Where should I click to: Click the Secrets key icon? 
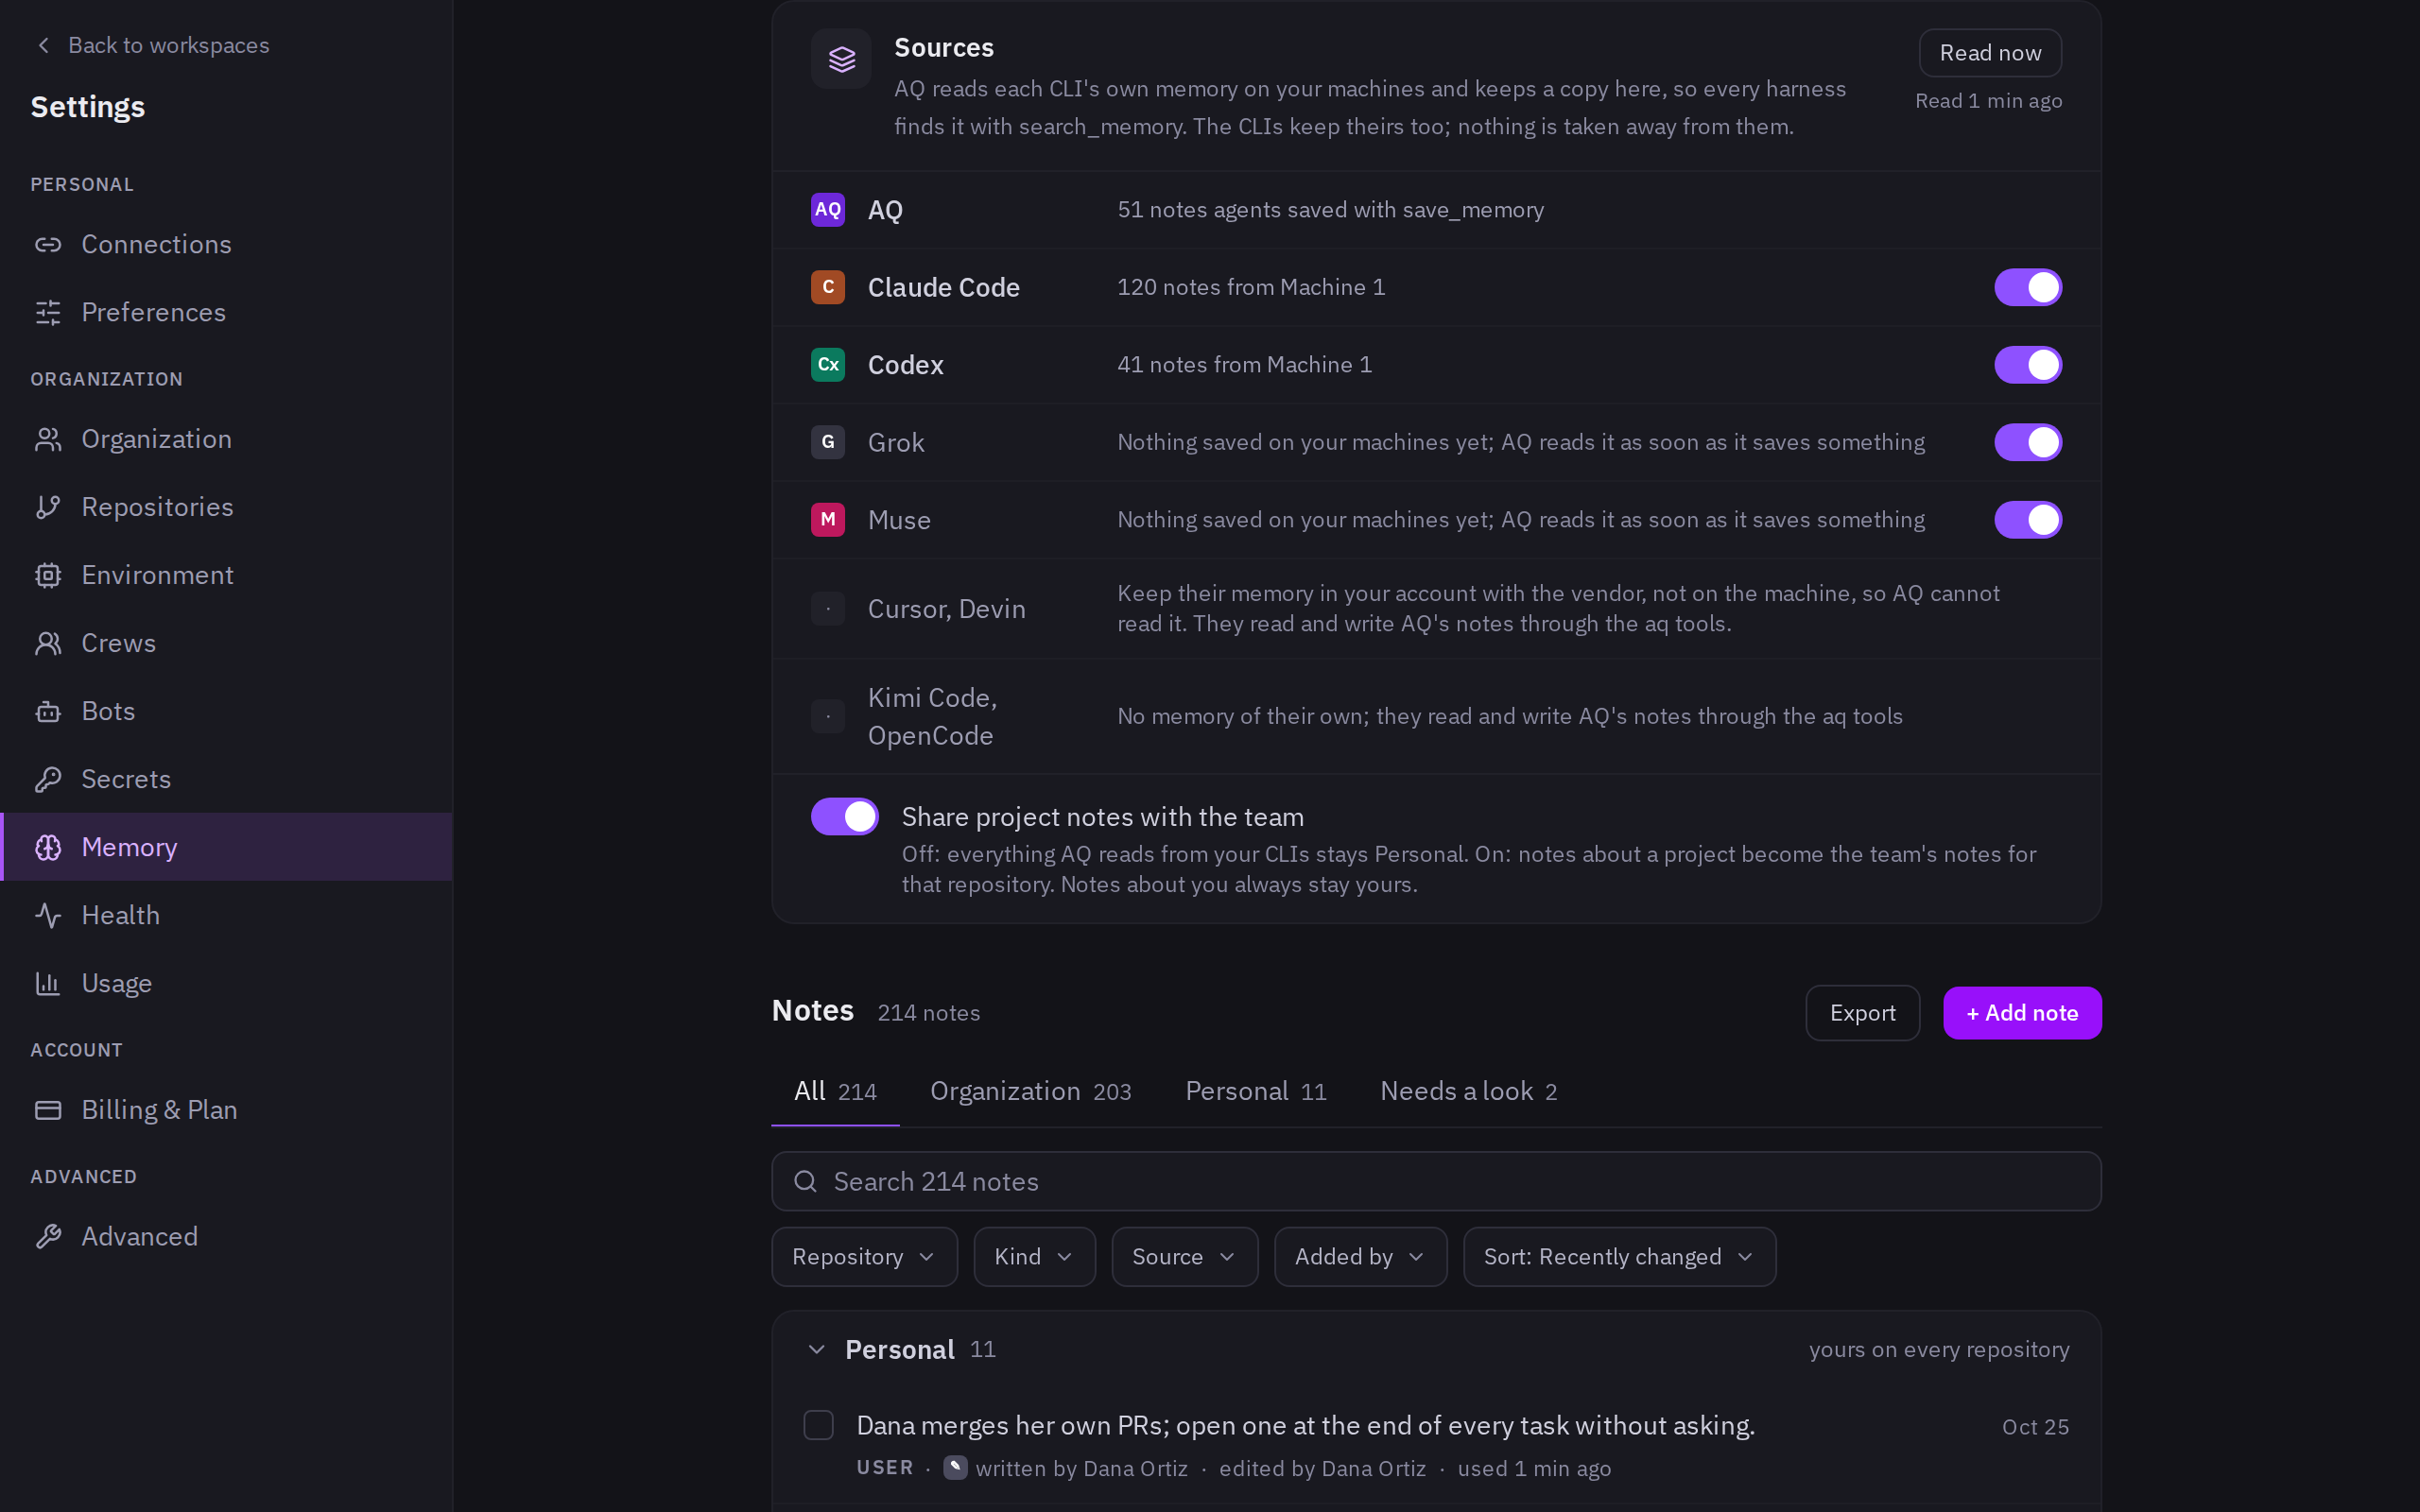pos(48,779)
